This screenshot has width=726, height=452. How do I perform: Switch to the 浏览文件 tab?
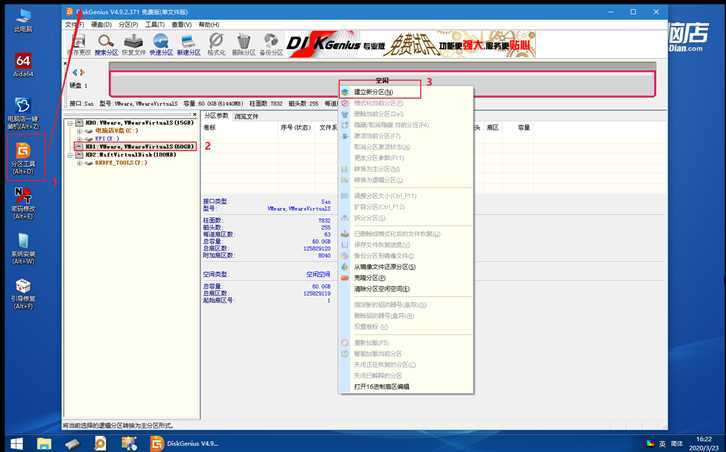pos(246,116)
